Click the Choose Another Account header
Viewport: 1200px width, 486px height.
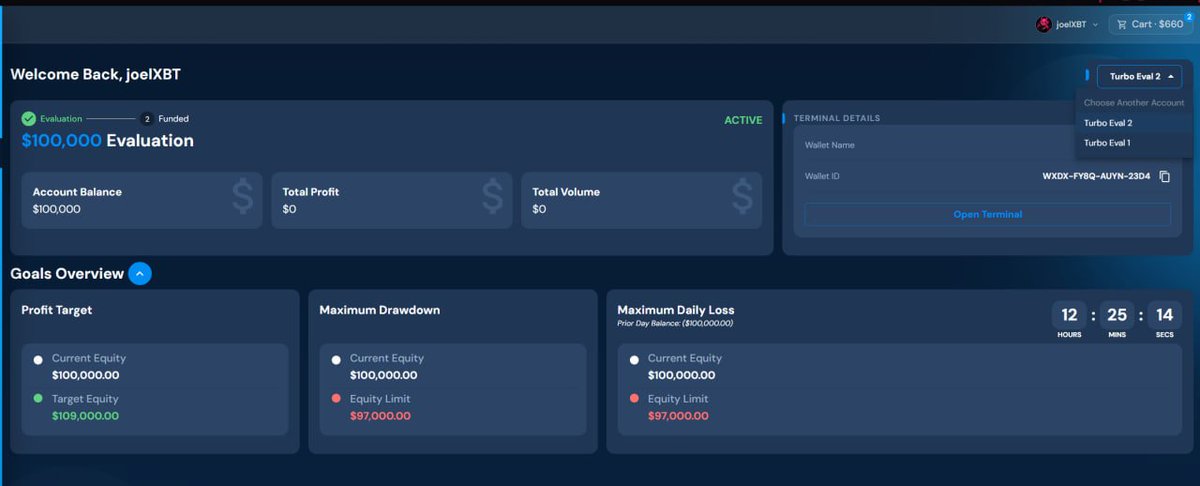[x=1134, y=103]
